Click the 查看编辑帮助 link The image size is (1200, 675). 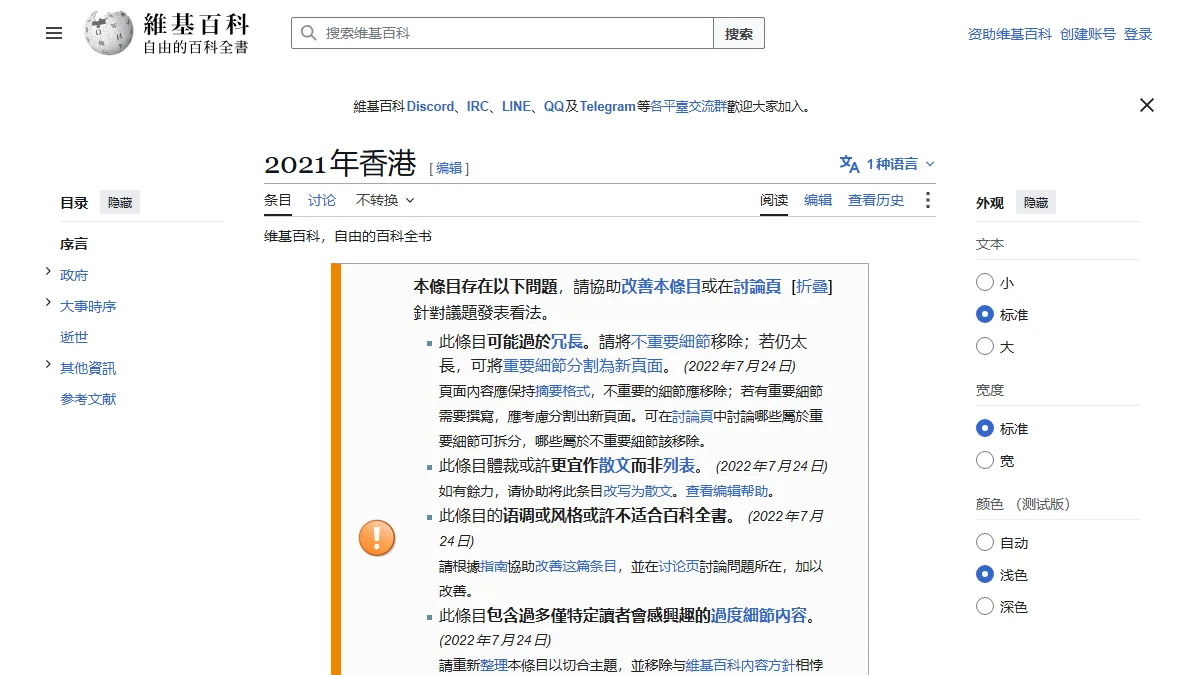[x=729, y=491]
